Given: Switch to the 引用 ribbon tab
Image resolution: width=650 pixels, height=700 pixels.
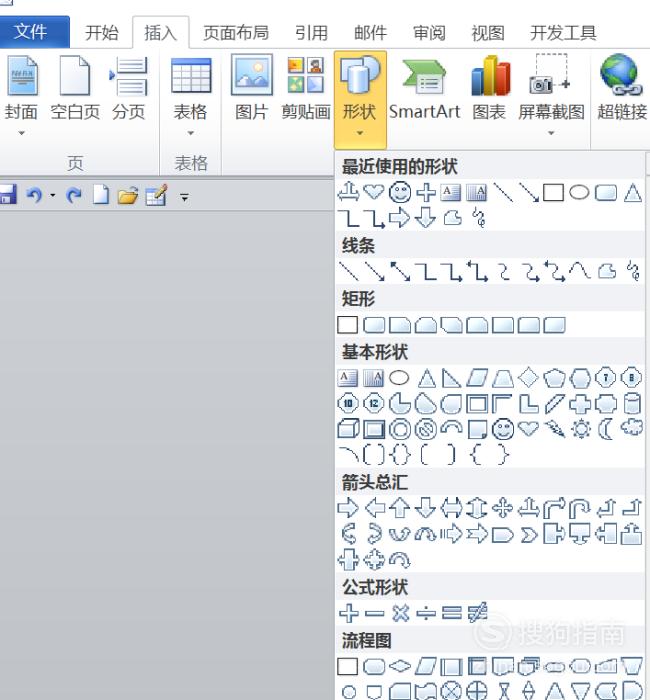Looking at the screenshot, I should 311,33.
